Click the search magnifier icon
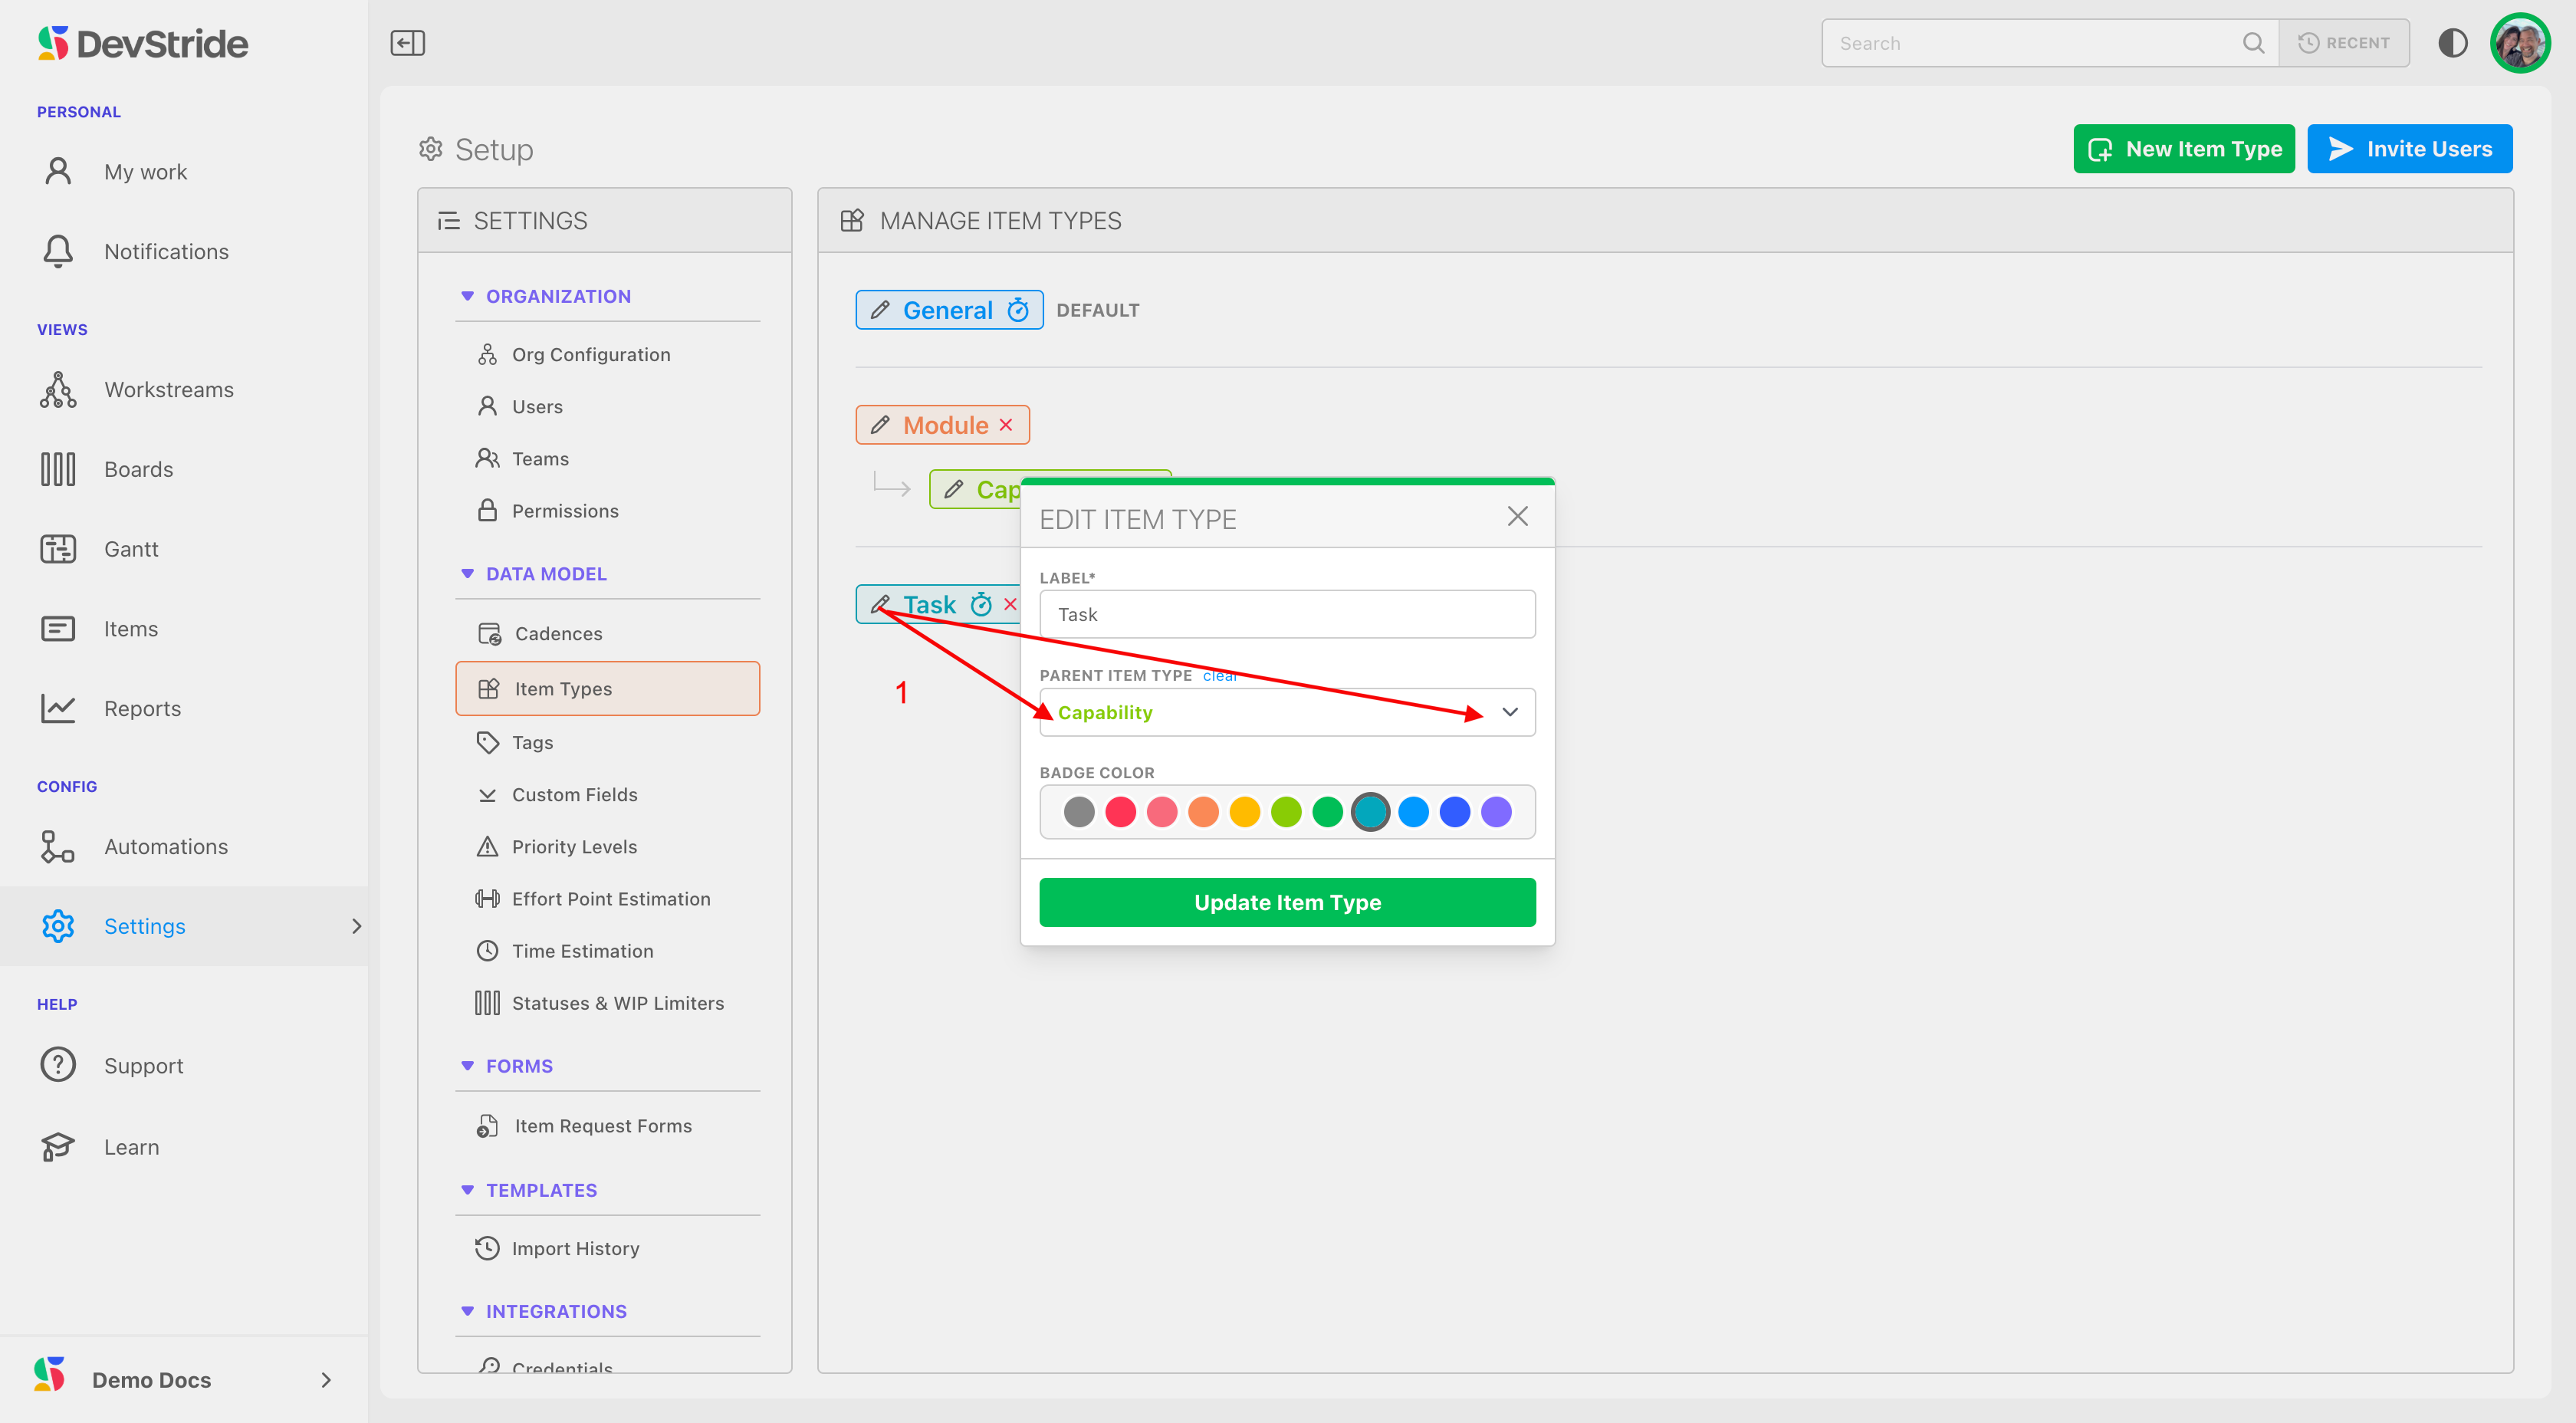 2253,43
